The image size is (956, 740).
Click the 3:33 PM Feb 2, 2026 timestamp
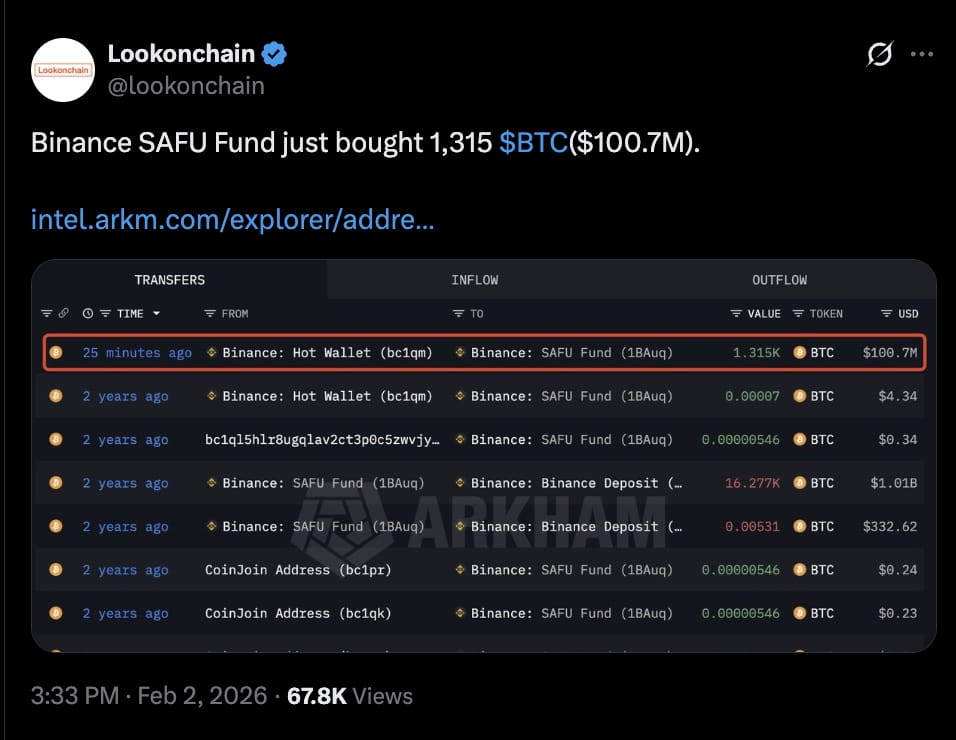click(x=149, y=695)
